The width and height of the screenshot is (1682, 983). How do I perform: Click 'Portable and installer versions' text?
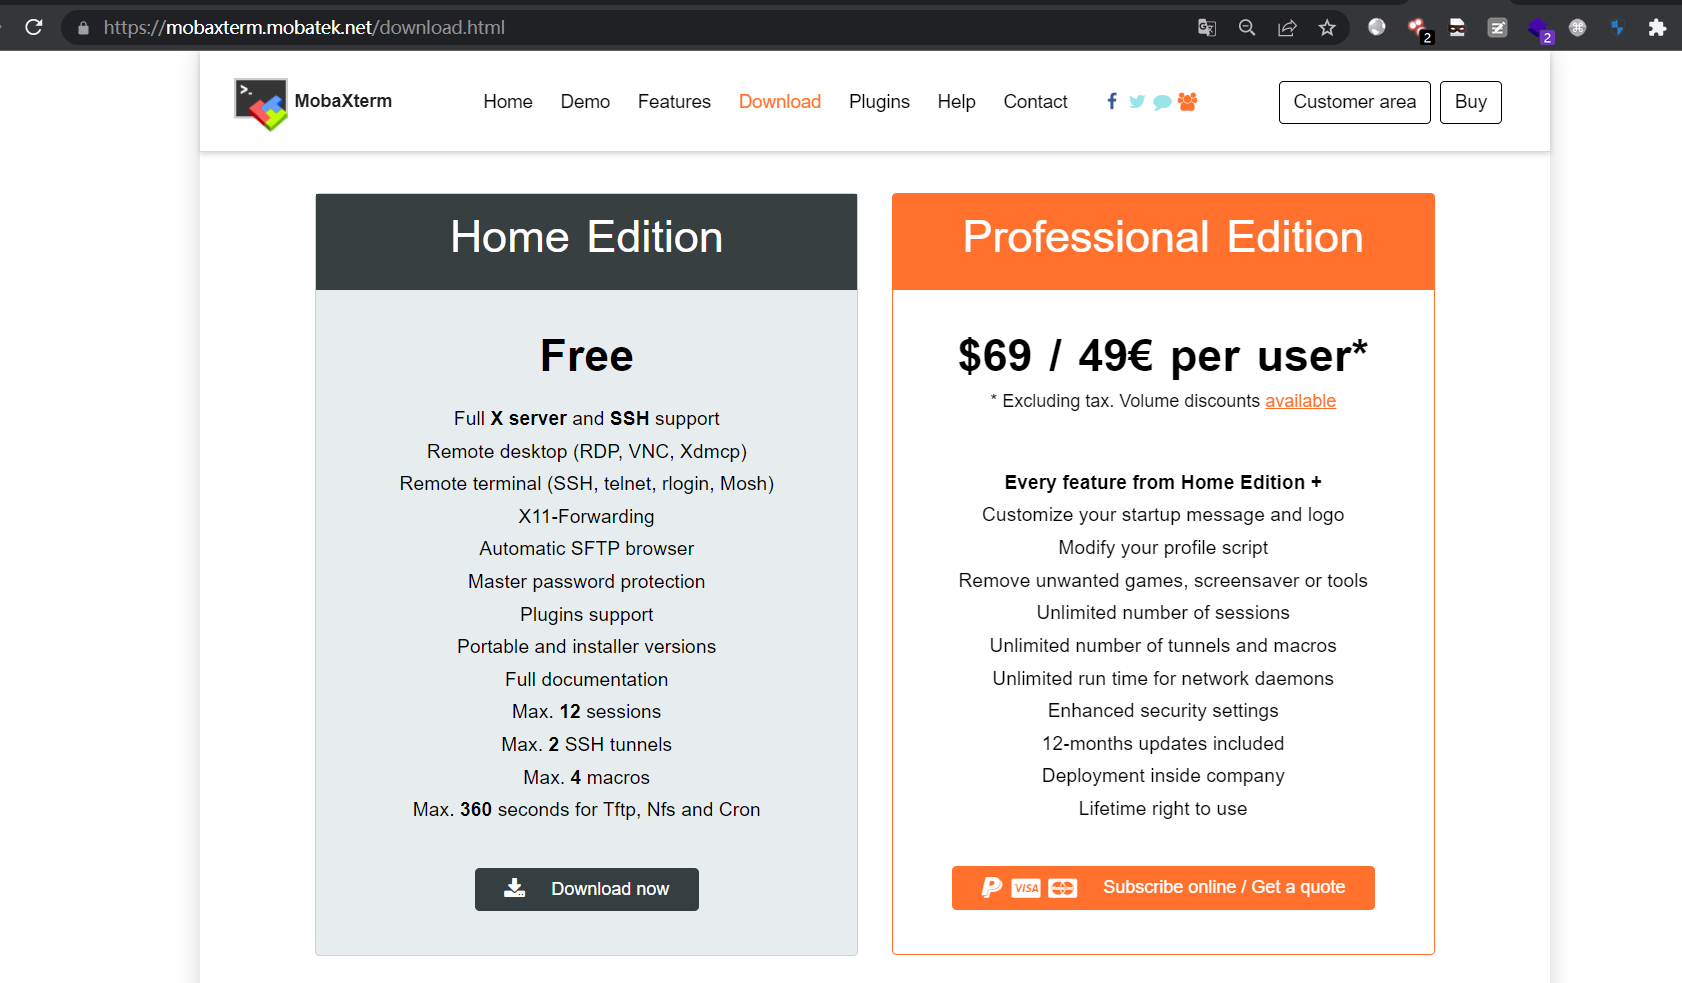click(x=587, y=647)
